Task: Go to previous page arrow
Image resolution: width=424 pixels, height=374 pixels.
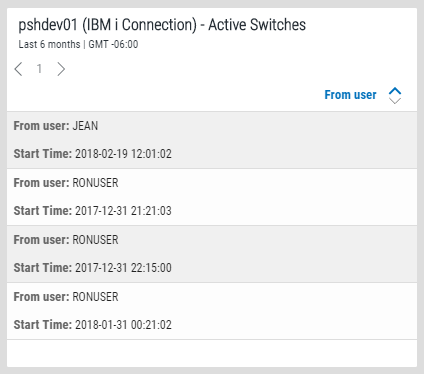Action: (x=18, y=69)
